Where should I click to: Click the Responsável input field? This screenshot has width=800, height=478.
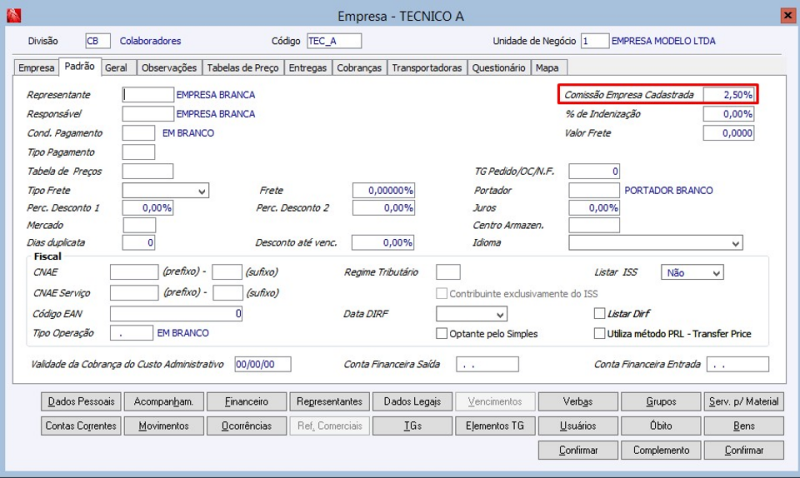148,114
